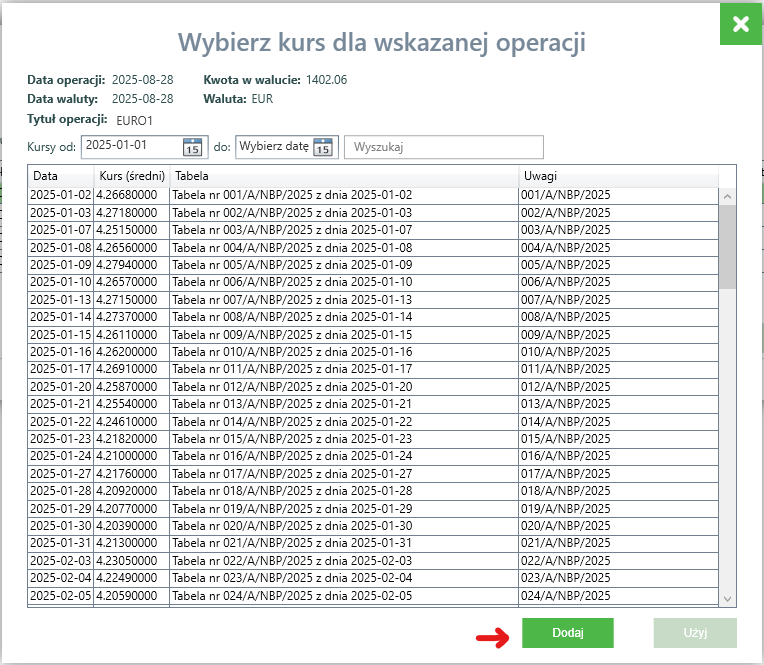Image resolution: width=764 pixels, height=665 pixels.
Task: Sort by the Tabela column header
Action: tap(344, 176)
